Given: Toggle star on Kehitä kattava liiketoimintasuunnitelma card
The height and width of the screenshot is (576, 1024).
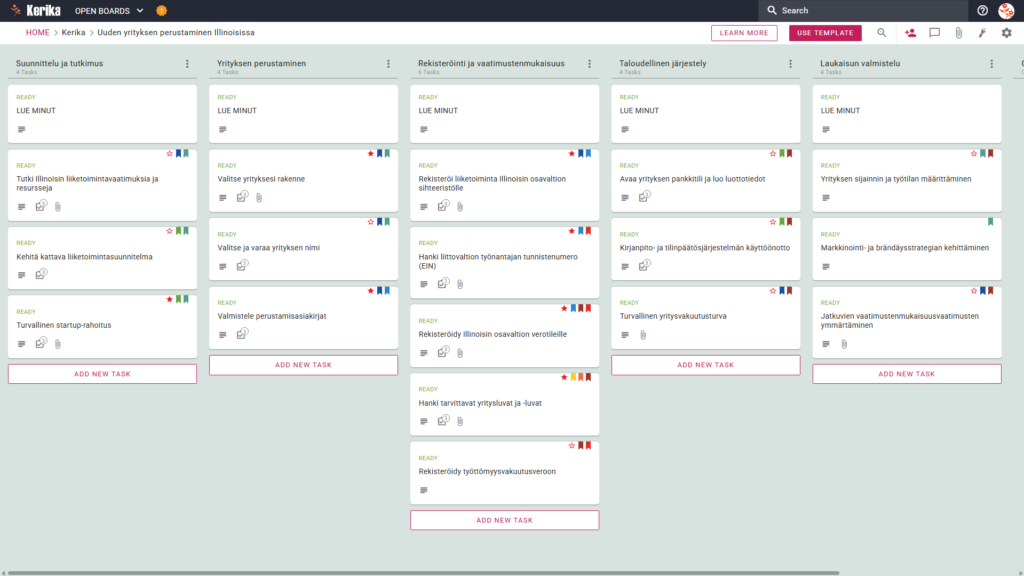Looking at the screenshot, I should pyautogui.click(x=170, y=231).
